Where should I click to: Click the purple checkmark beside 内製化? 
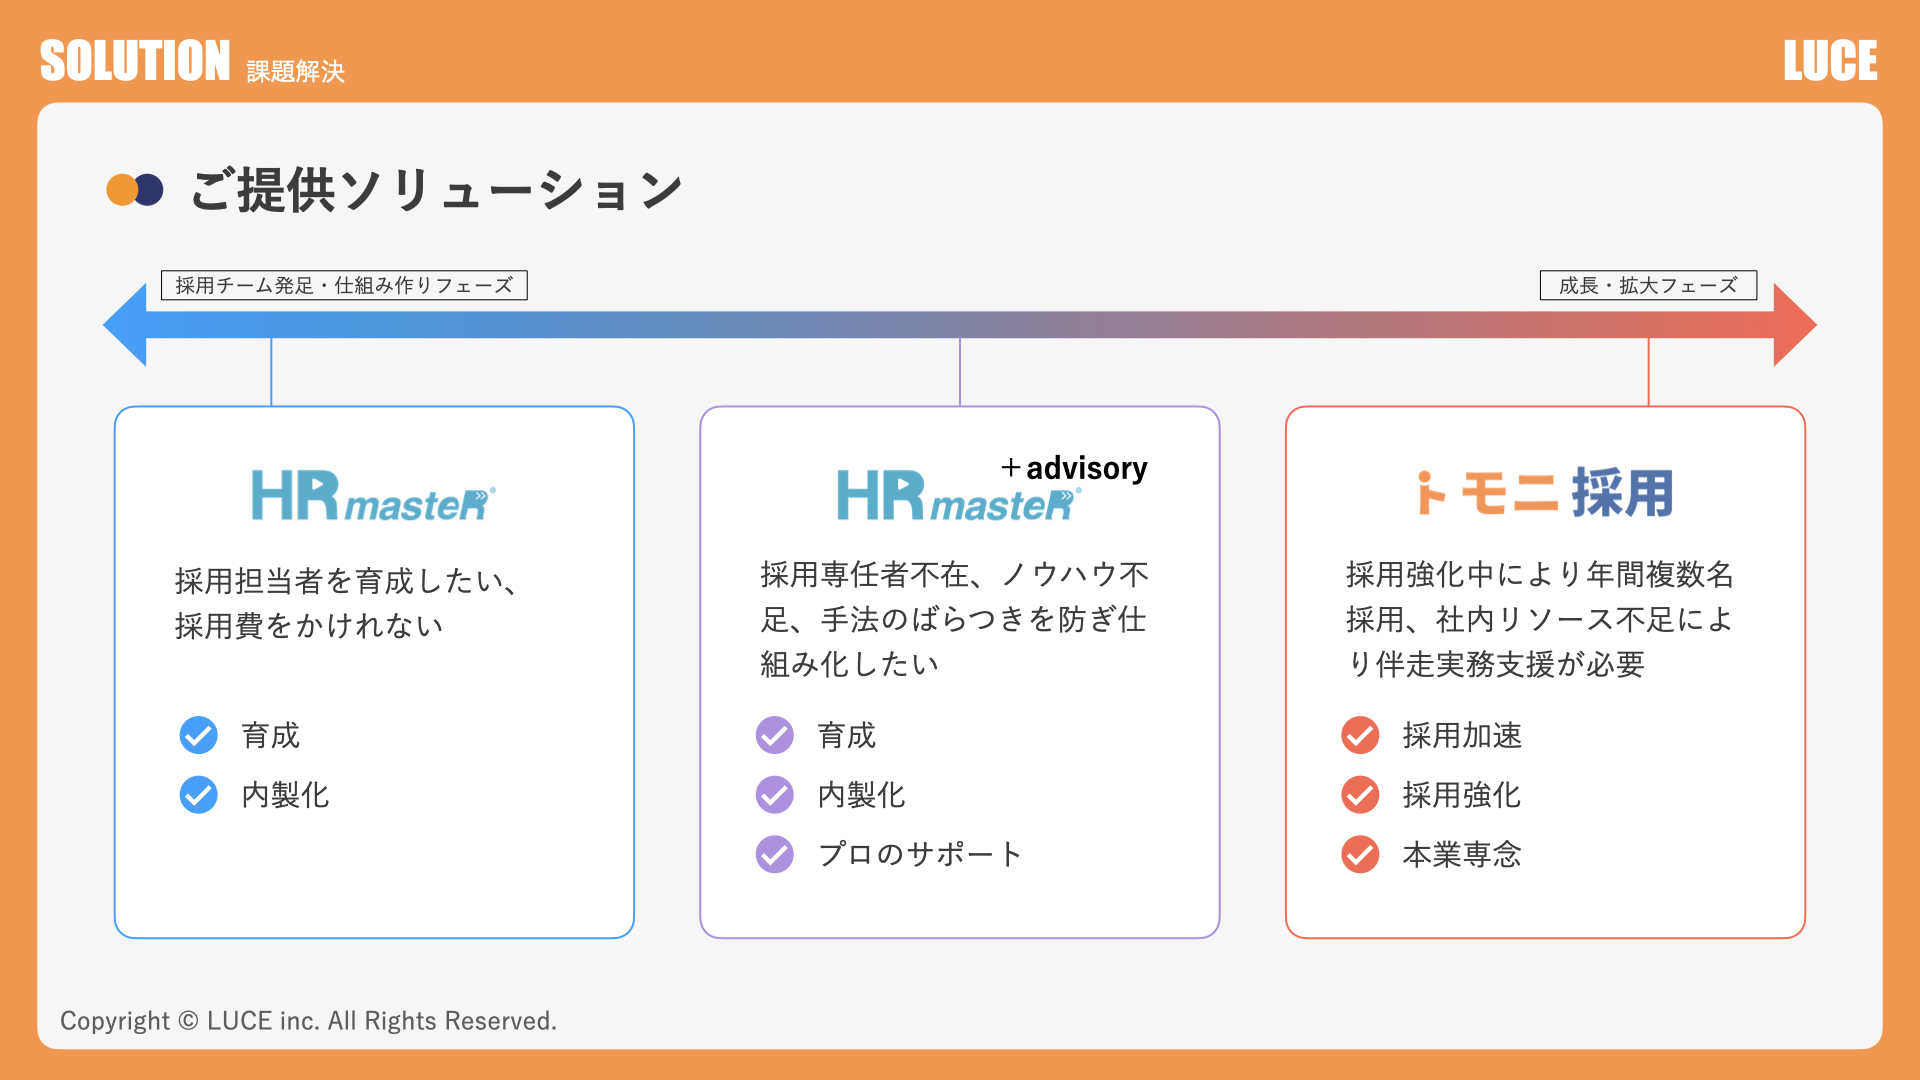point(775,795)
